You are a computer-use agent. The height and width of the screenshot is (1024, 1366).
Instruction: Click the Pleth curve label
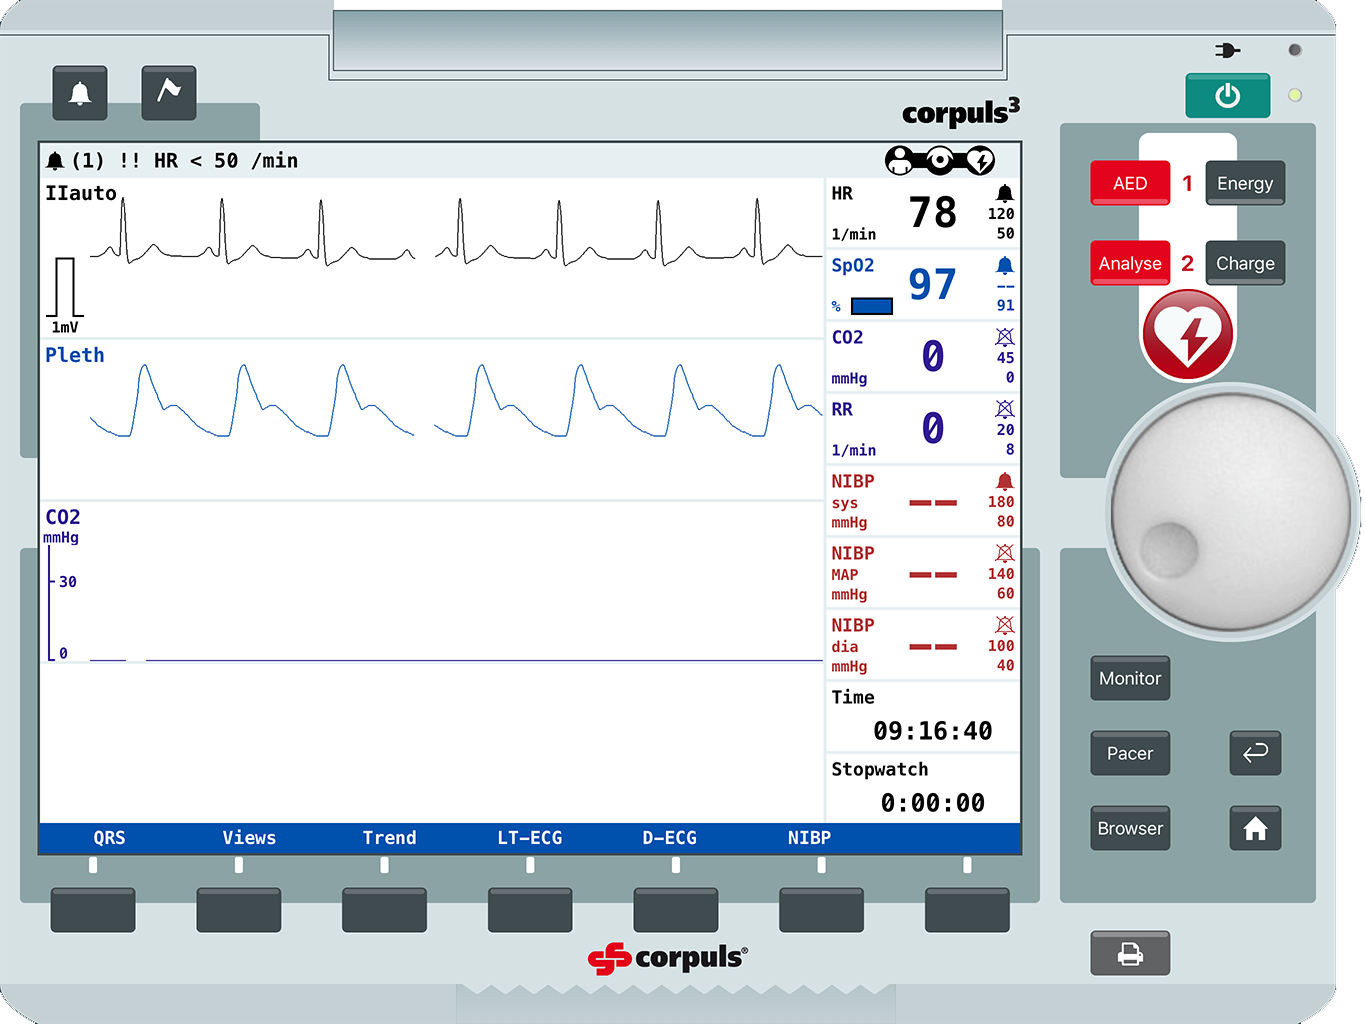(x=75, y=355)
